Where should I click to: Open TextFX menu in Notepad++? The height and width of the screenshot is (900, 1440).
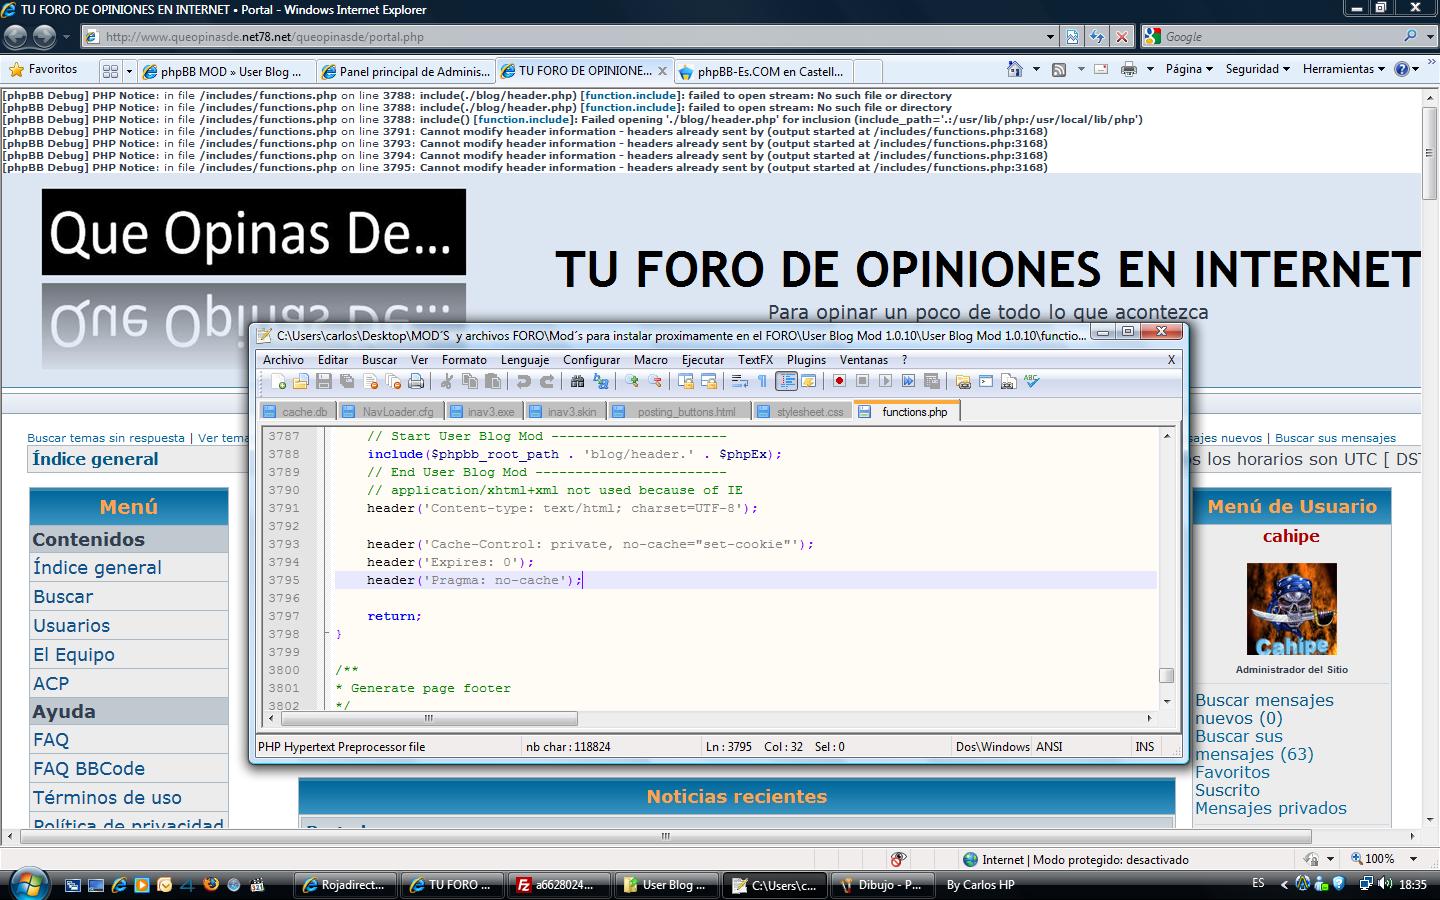pos(756,360)
